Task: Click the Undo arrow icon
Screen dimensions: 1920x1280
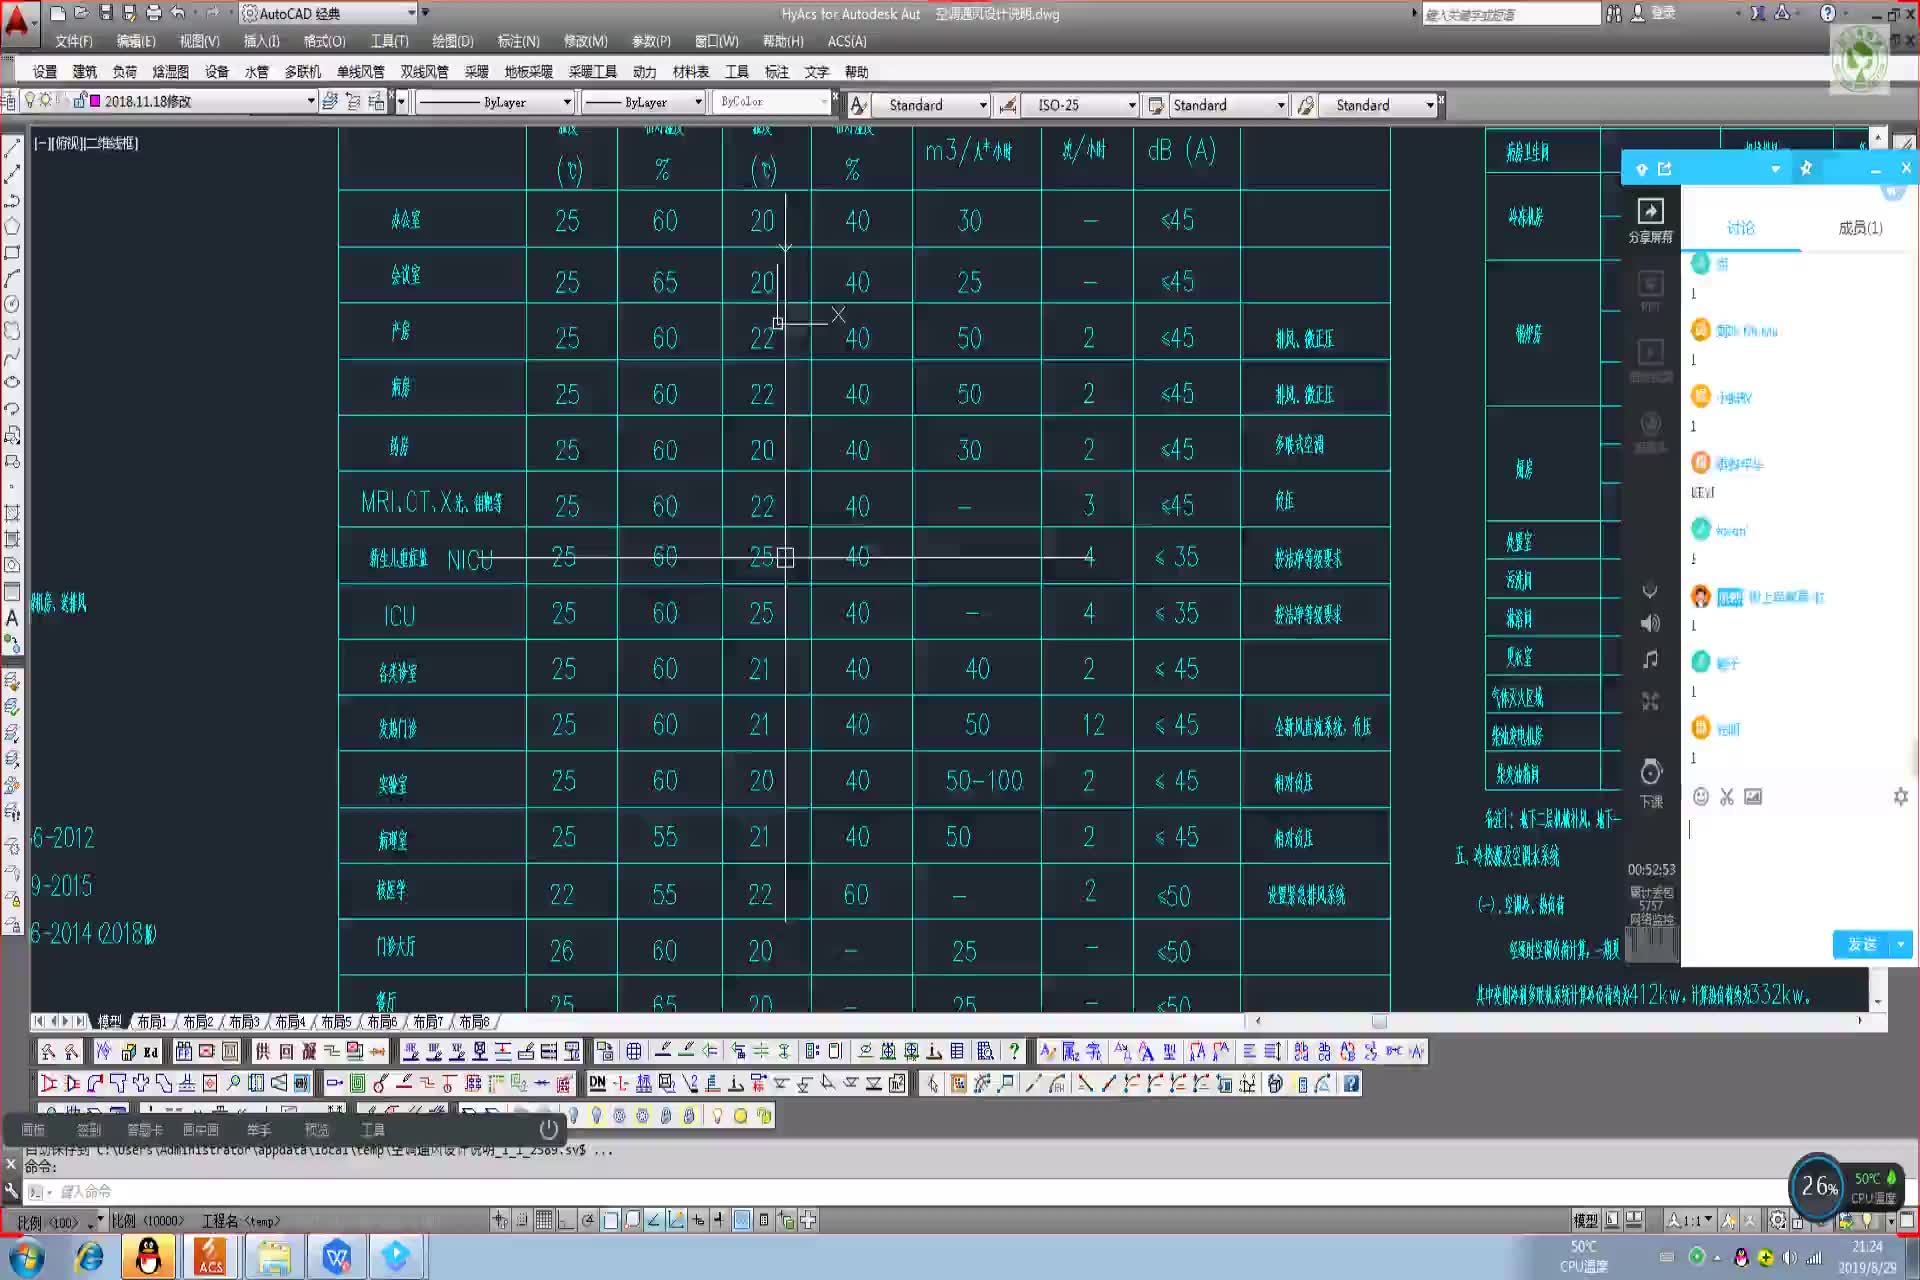Action: (x=178, y=13)
